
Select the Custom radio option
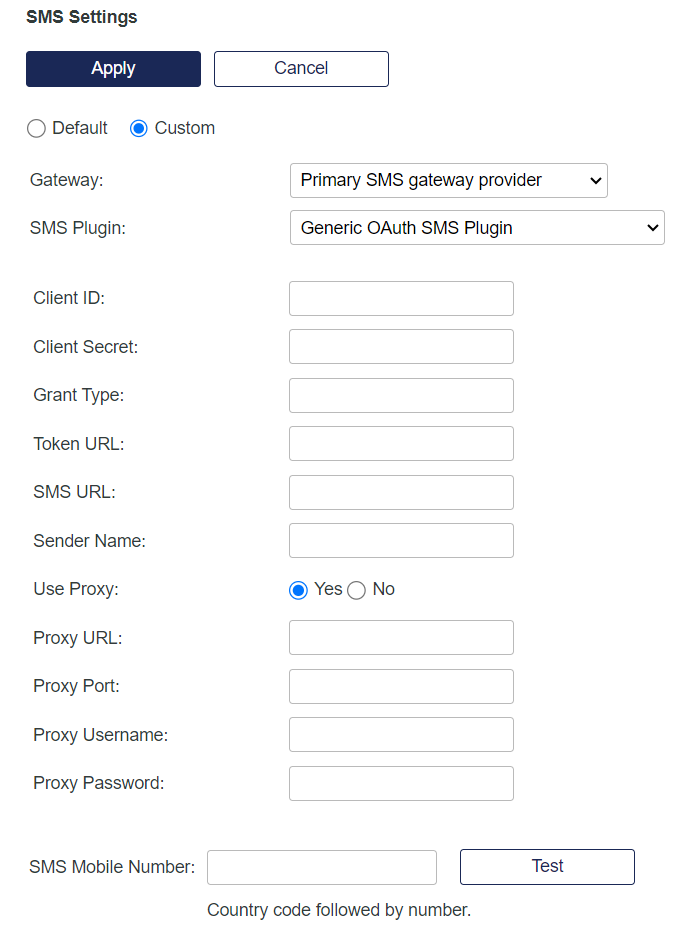(139, 128)
